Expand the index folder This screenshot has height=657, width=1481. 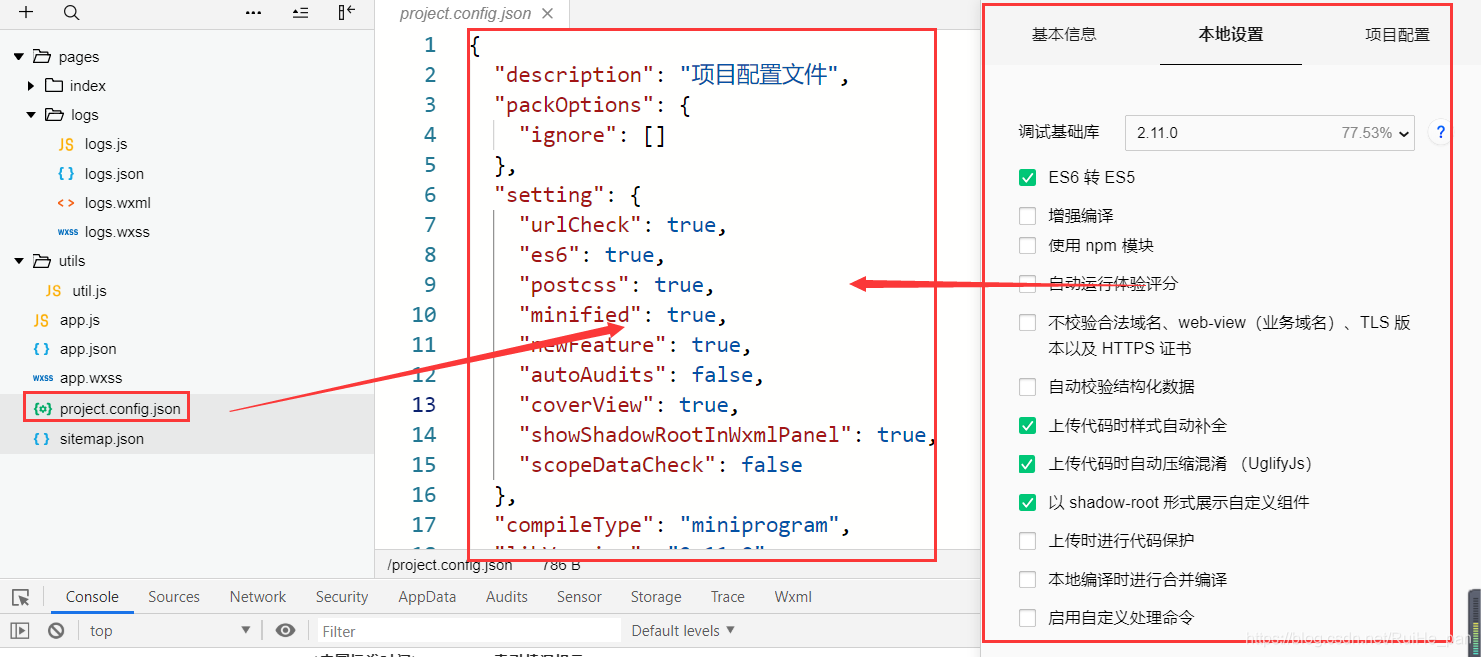[31, 86]
